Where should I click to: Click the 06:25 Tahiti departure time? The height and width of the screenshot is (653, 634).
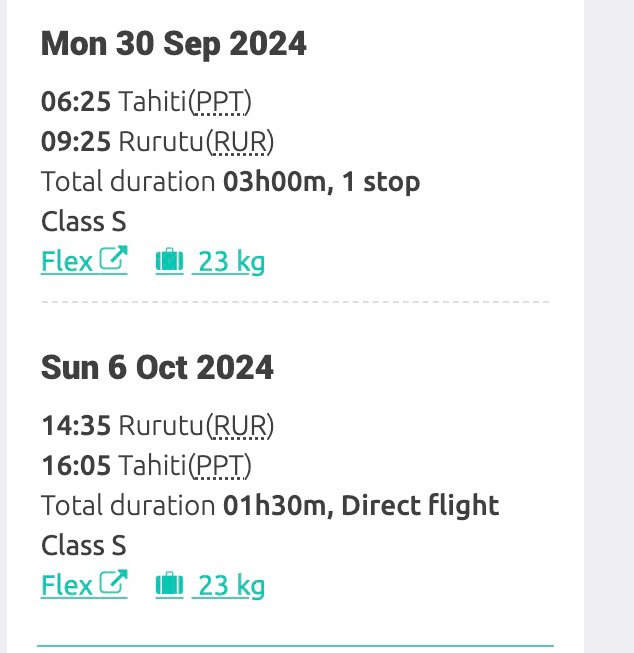click(x=76, y=102)
